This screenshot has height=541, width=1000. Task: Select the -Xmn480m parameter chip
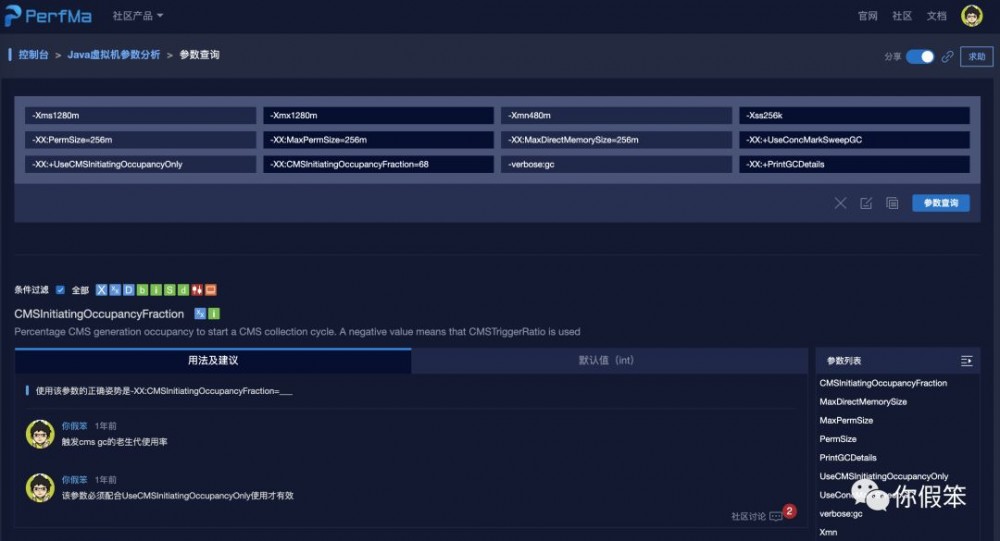click(616, 115)
